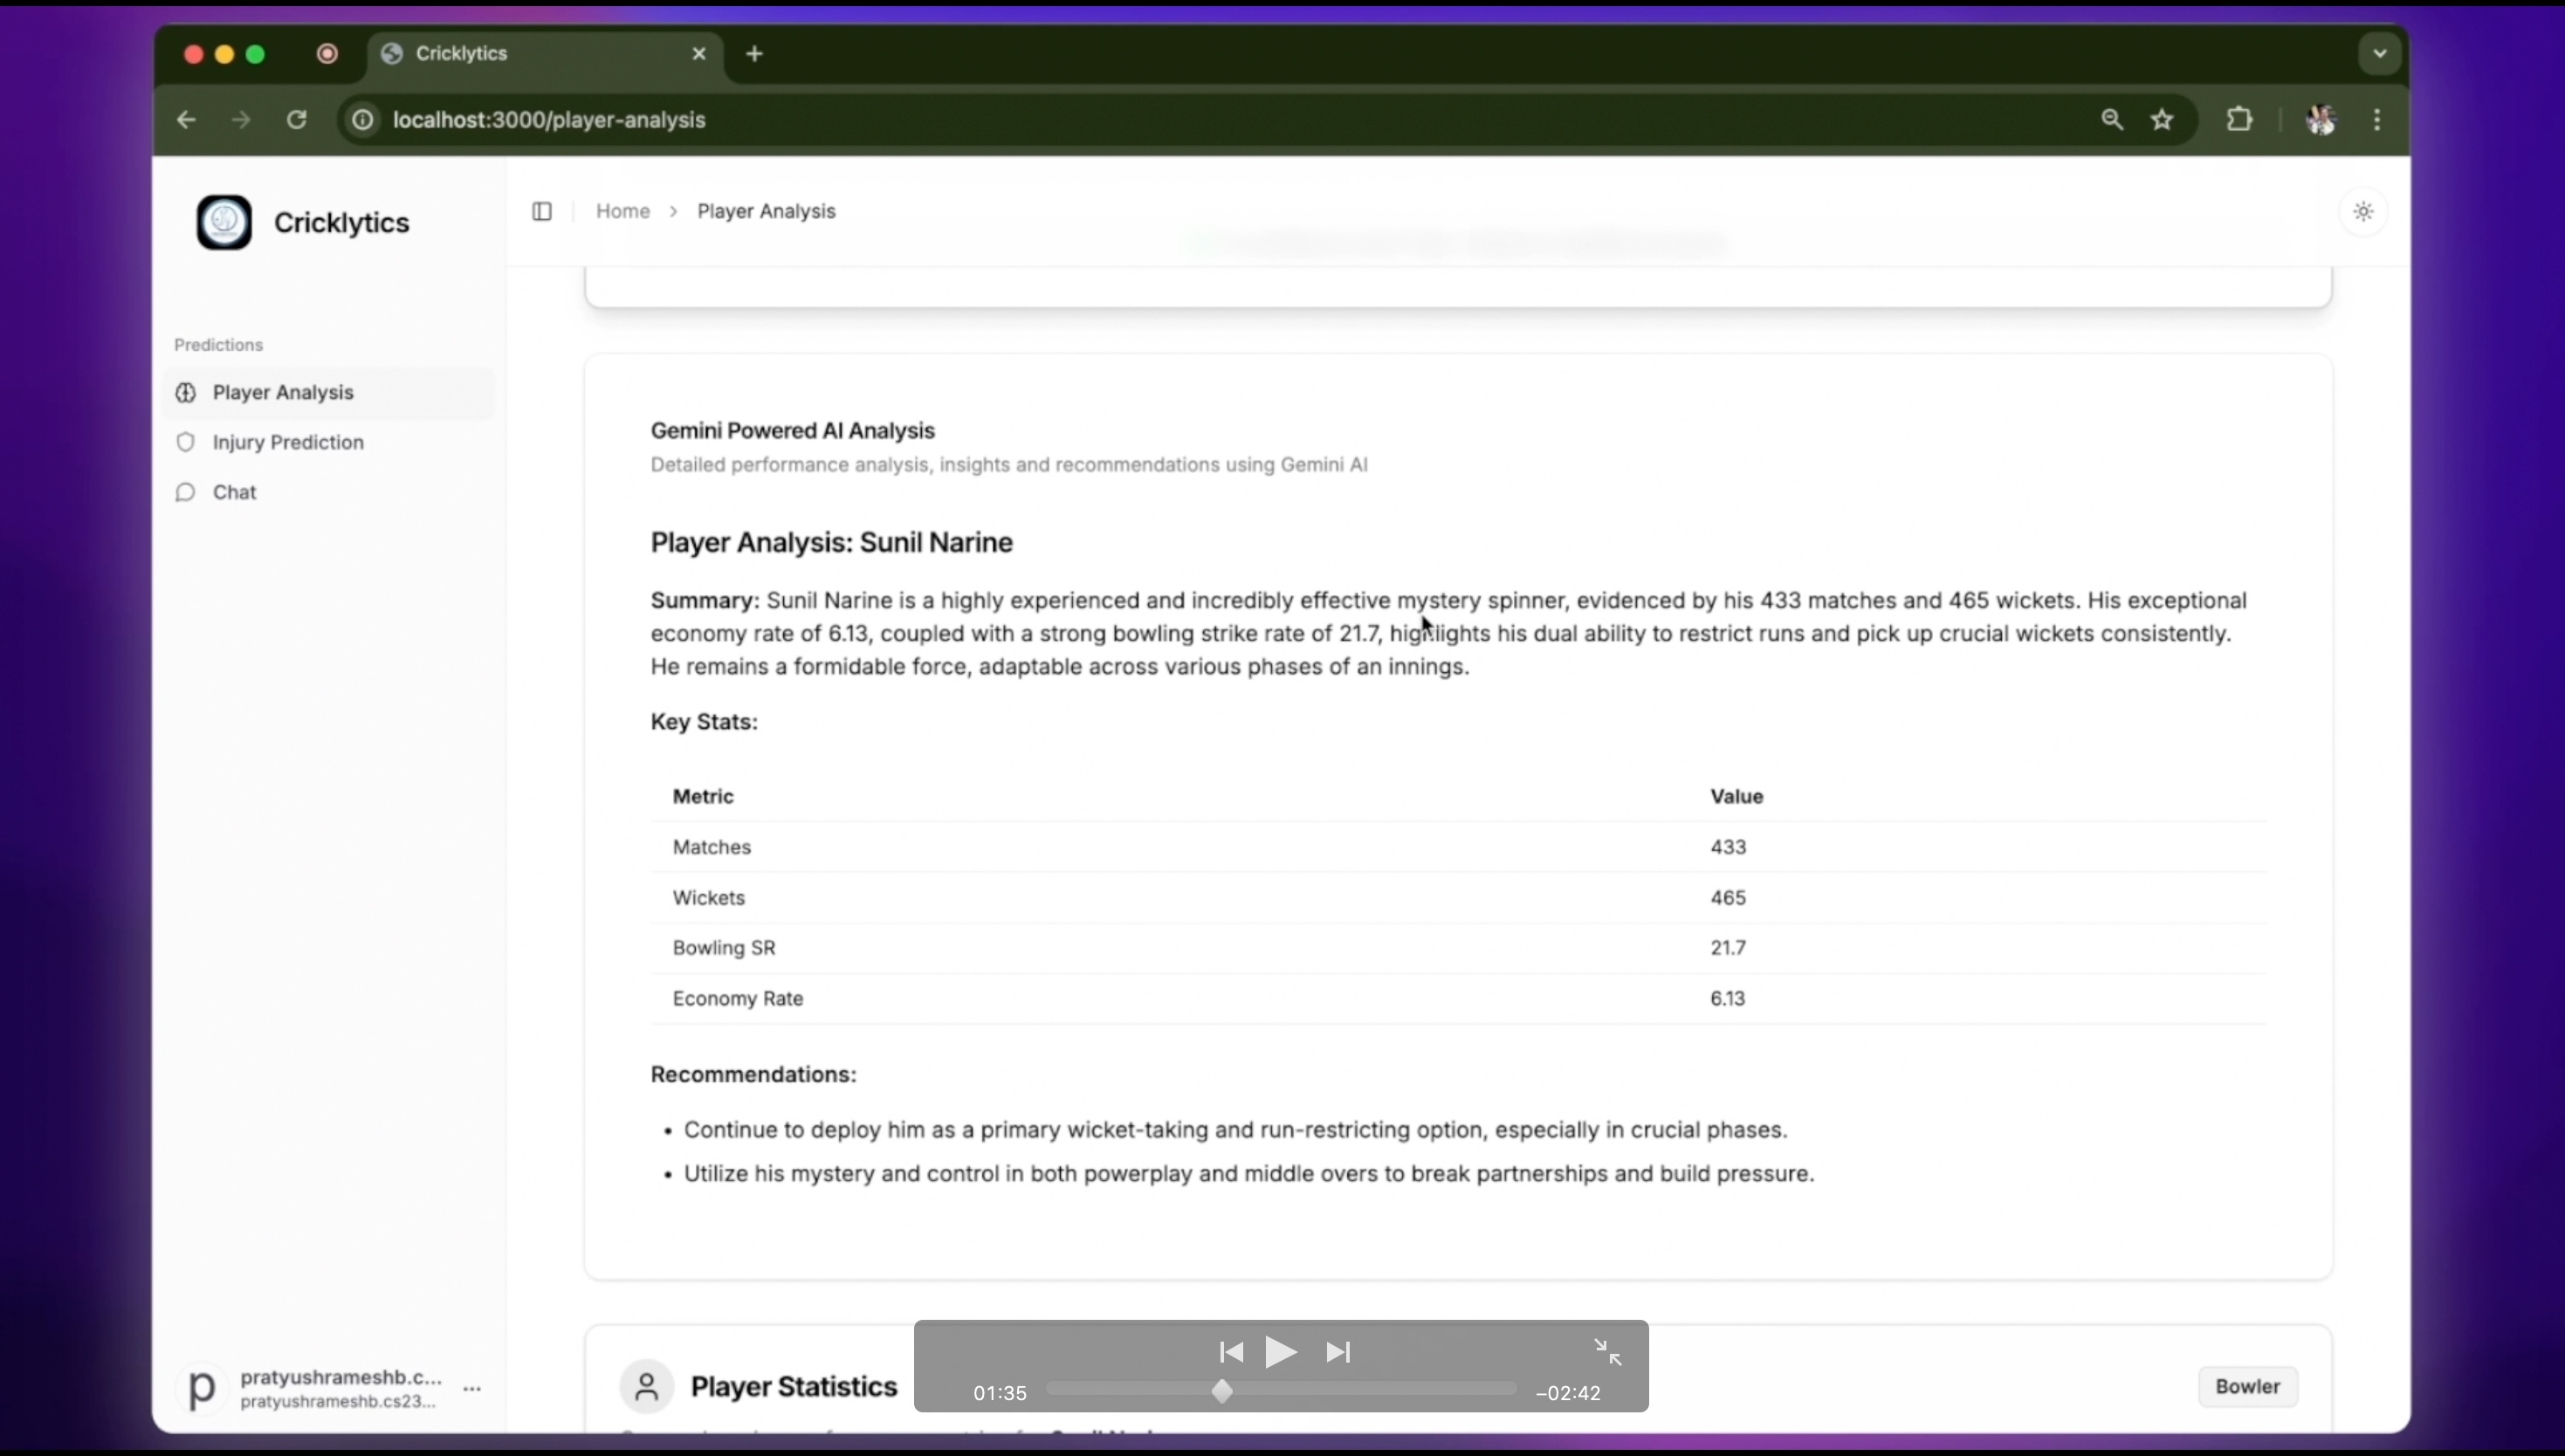This screenshot has width=2565, height=1456.
Task: Bookmark this page with the star icon
Action: tap(2162, 120)
